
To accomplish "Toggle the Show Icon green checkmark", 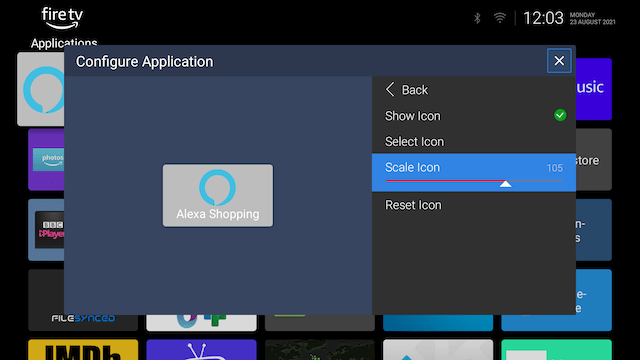I will [x=560, y=115].
